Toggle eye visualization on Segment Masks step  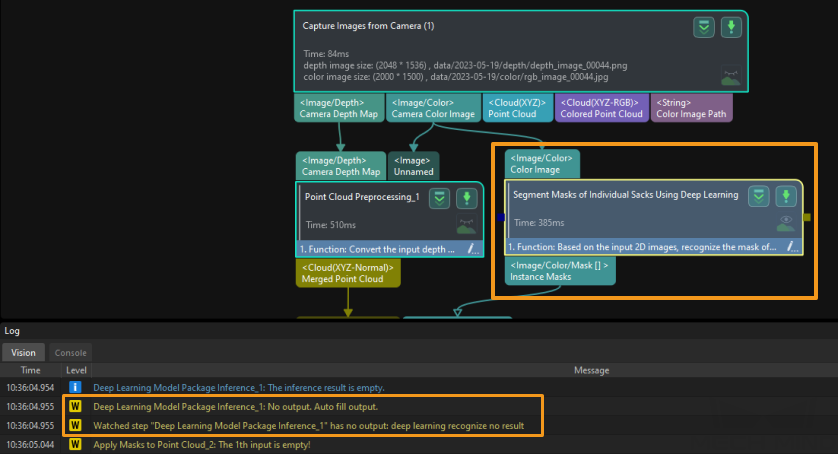[786, 220]
